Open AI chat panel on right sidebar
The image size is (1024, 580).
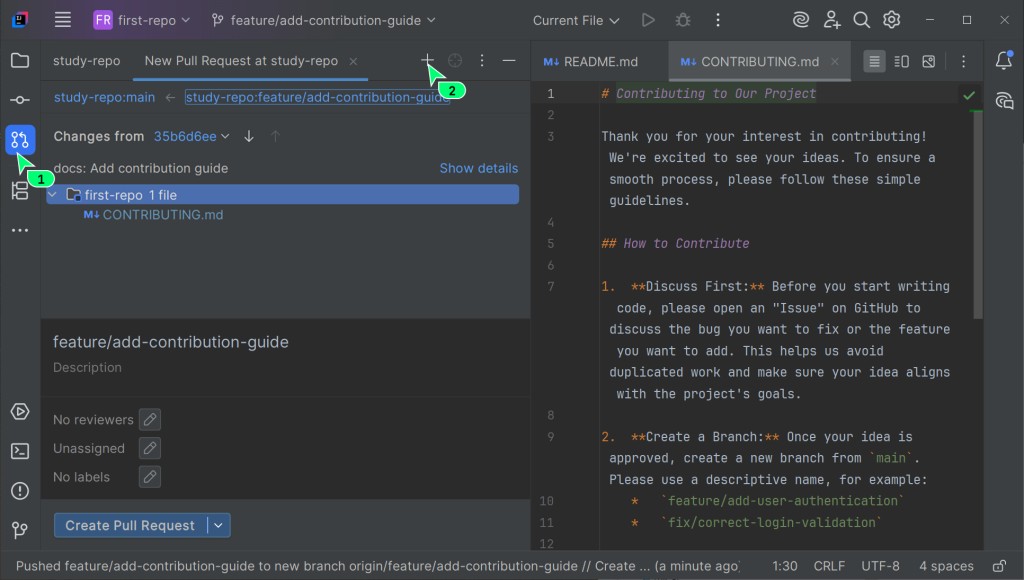click(1004, 101)
